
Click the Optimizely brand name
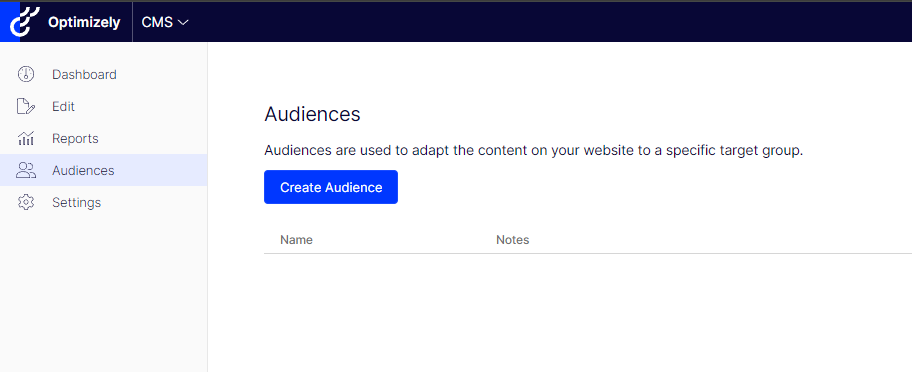[84, 23]
